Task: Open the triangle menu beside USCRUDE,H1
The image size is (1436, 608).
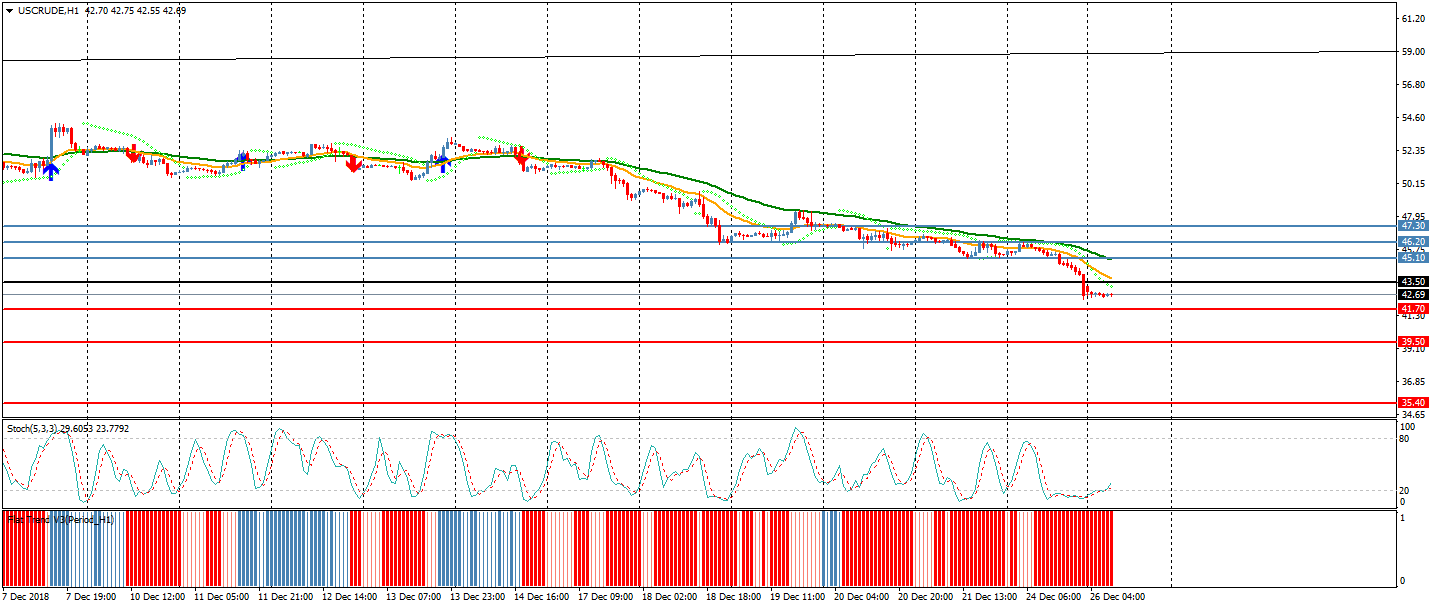Action: pyautogui.click(x=9, y=11)
